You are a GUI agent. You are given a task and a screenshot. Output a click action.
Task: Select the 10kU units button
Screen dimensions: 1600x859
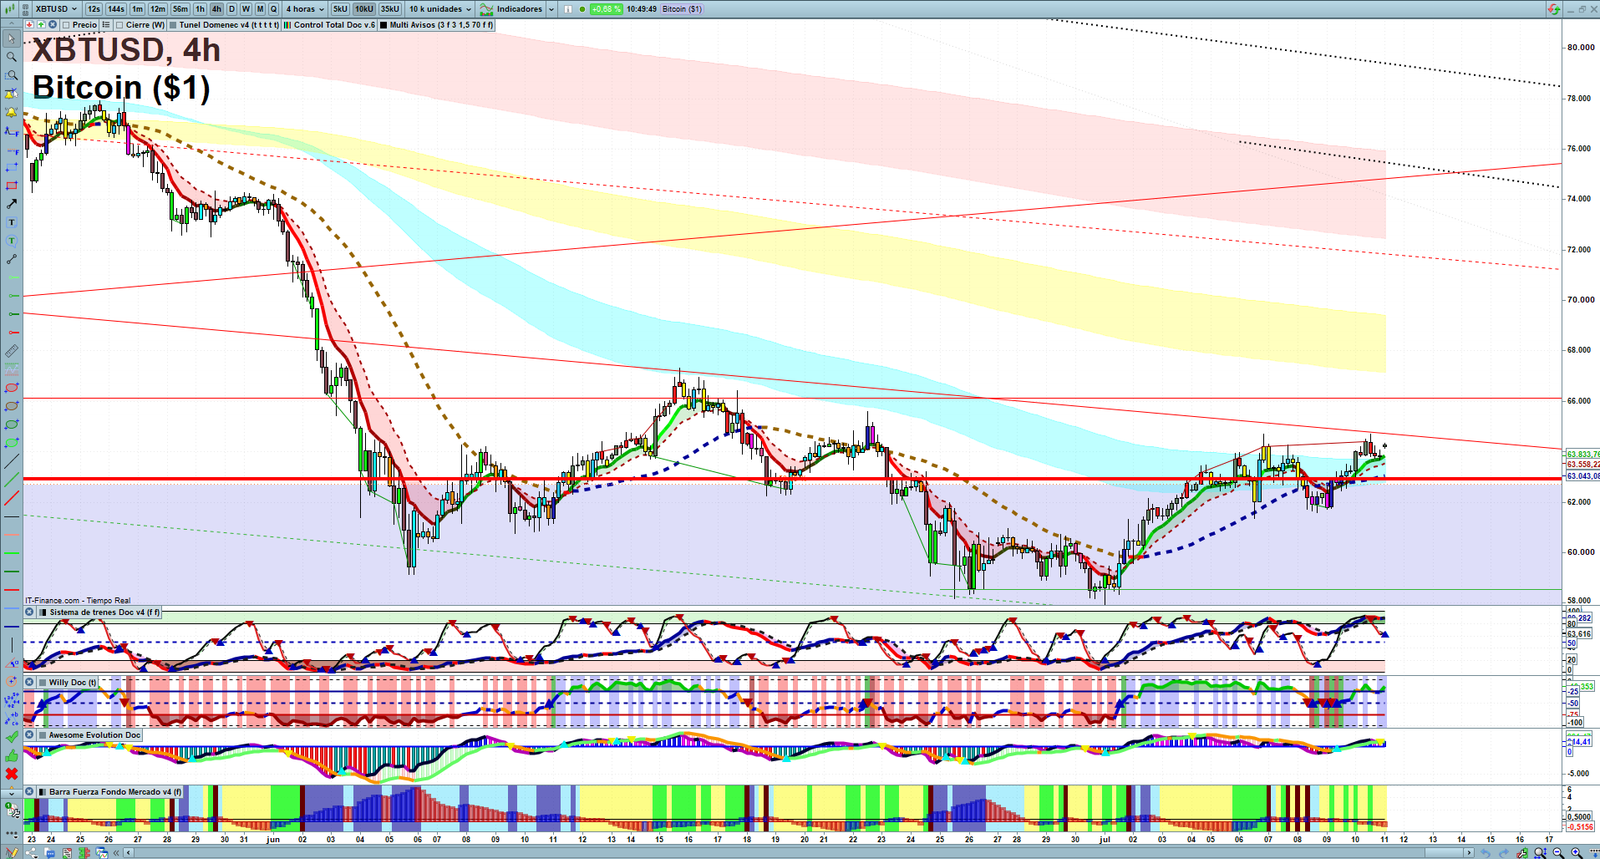point(364,9)
